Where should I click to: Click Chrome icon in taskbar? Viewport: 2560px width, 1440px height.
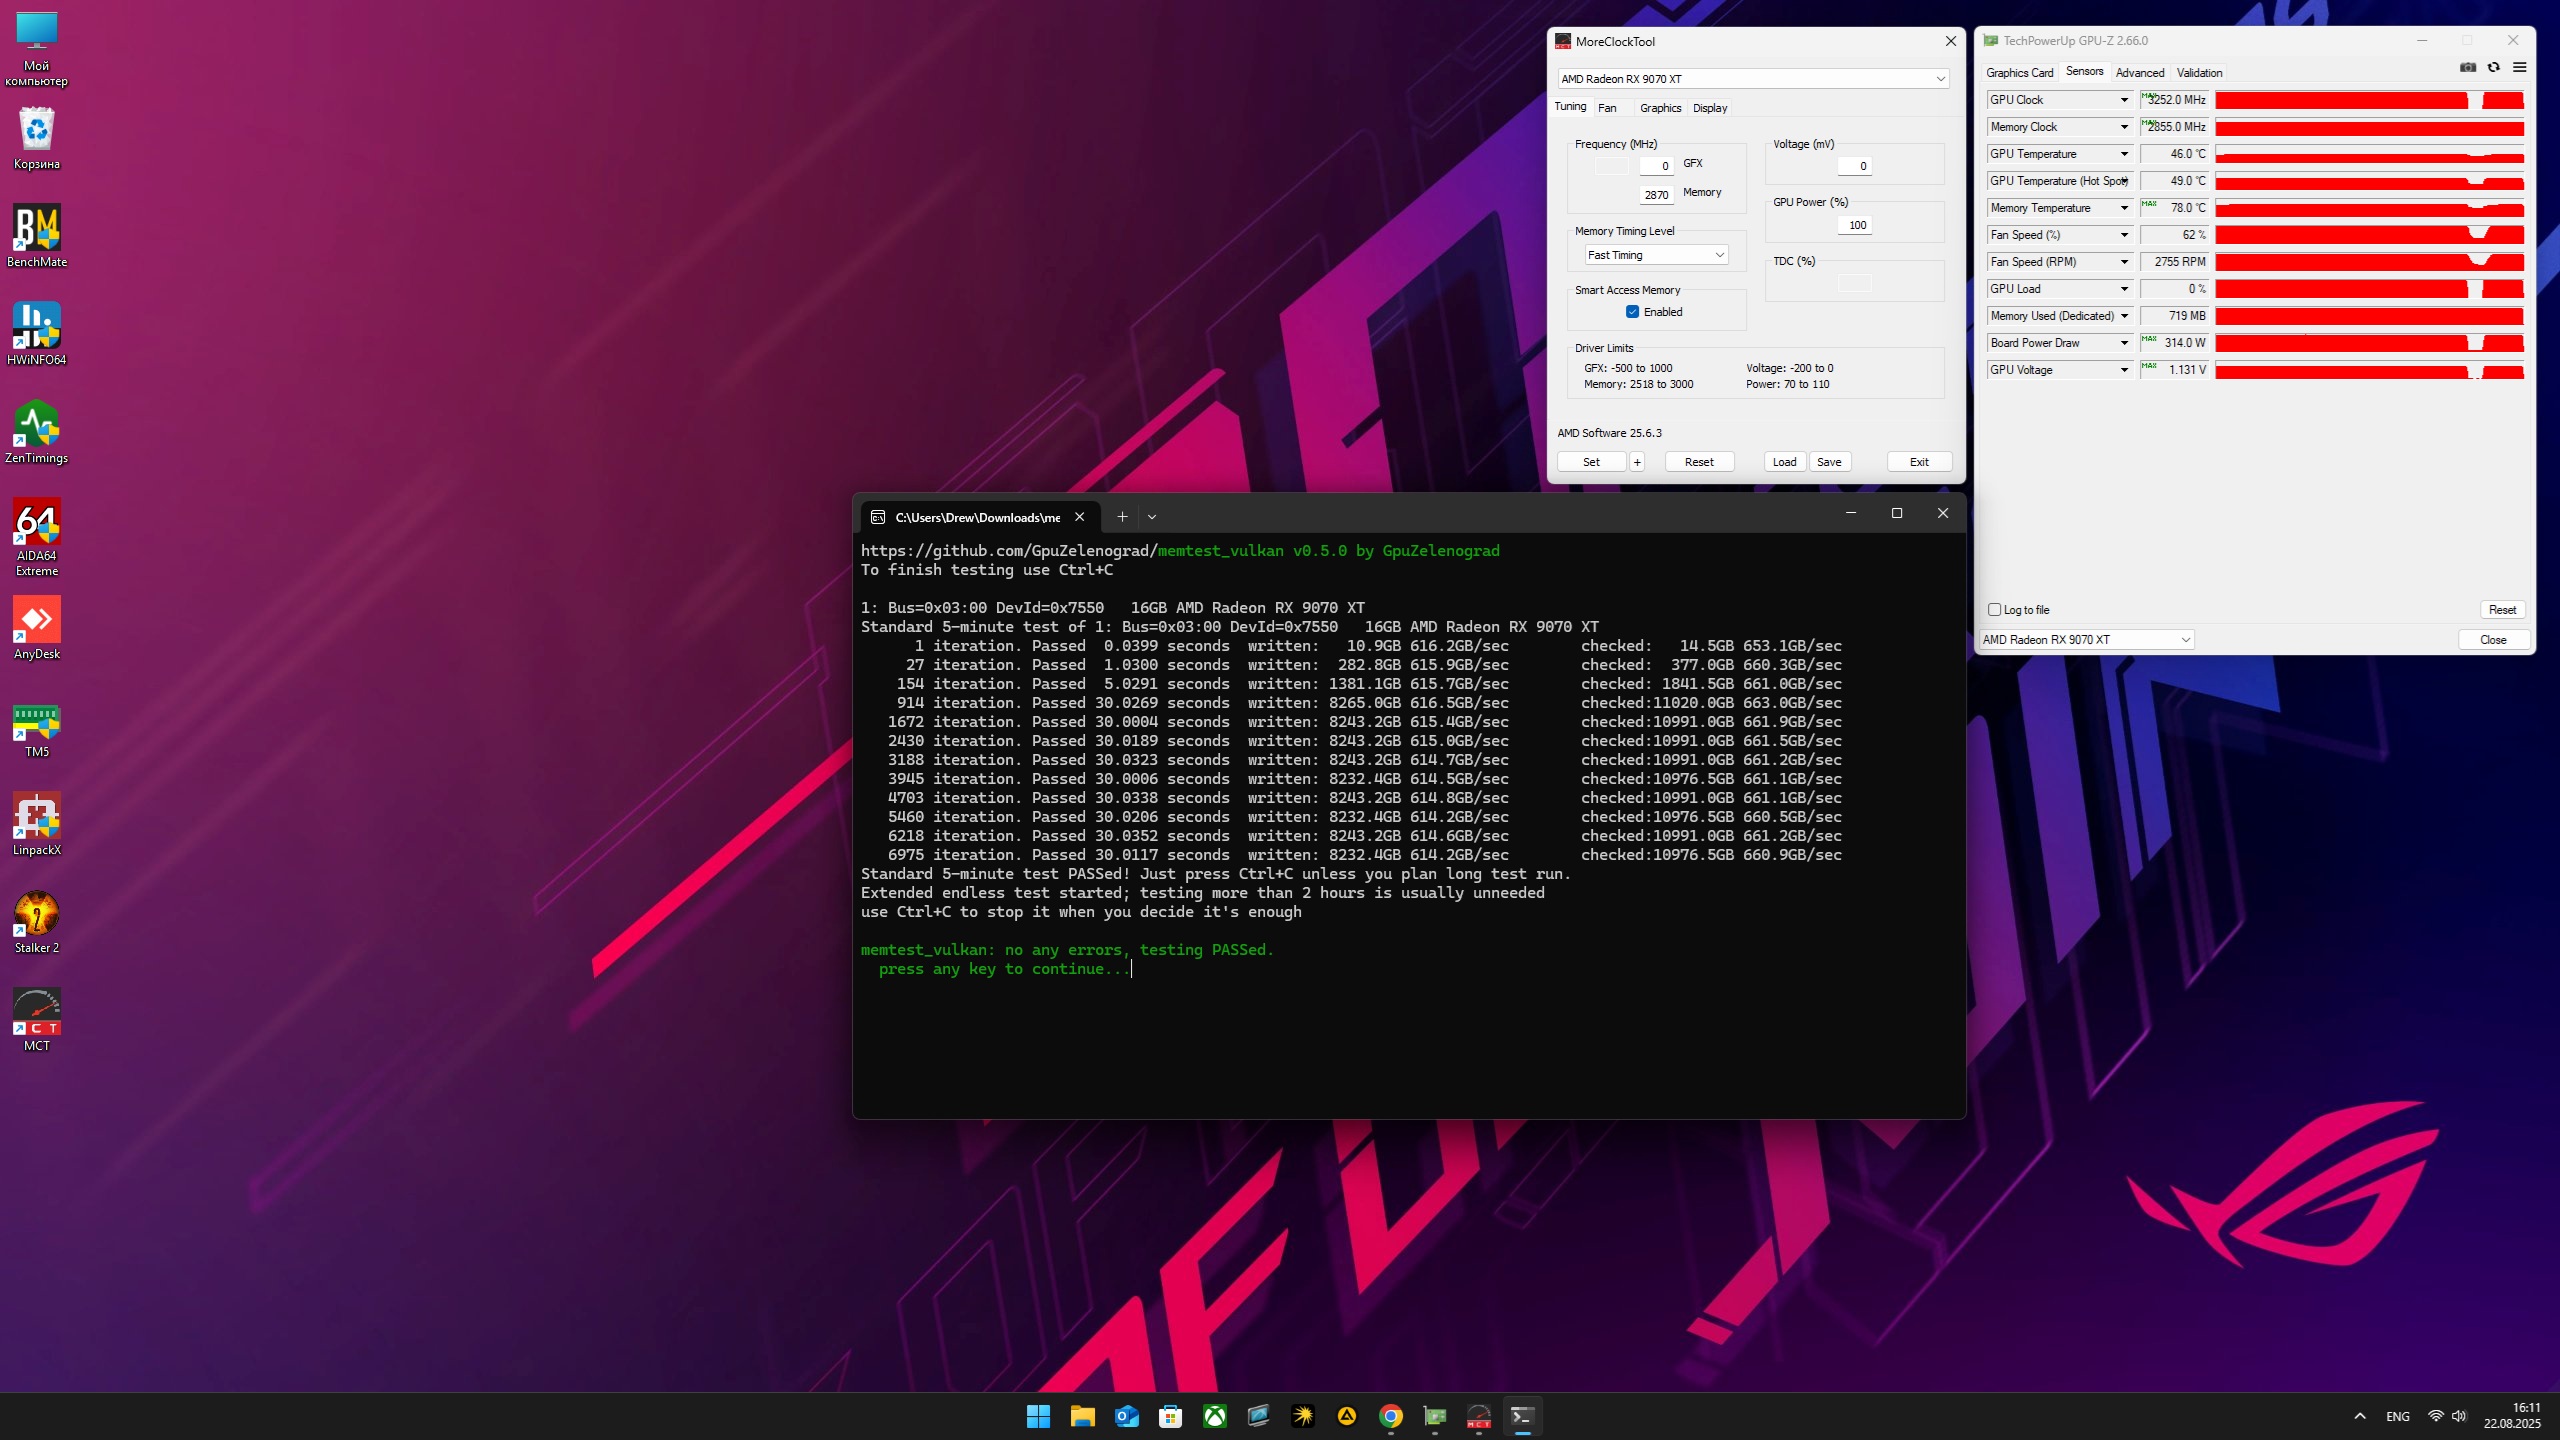(1390, 1416)
